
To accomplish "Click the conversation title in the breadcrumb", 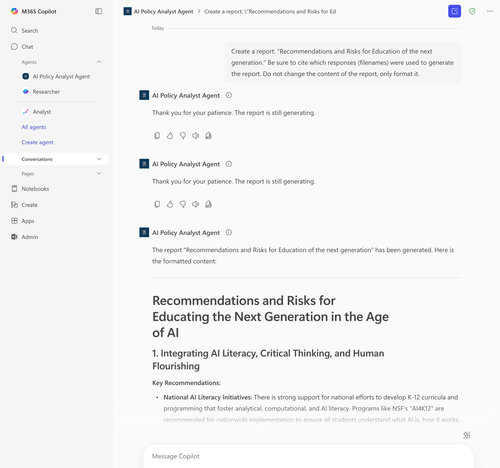I will 270,11.
